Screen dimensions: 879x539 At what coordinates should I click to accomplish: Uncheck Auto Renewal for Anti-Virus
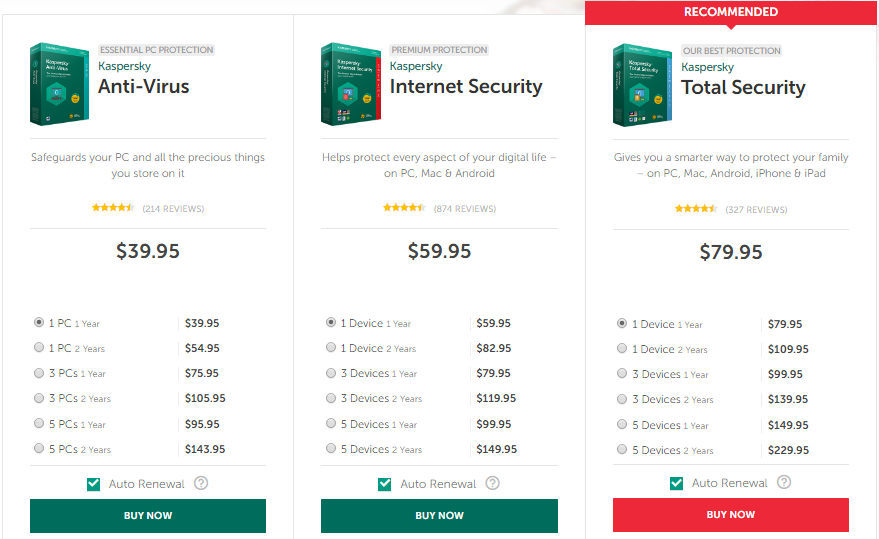click(94, 484)
